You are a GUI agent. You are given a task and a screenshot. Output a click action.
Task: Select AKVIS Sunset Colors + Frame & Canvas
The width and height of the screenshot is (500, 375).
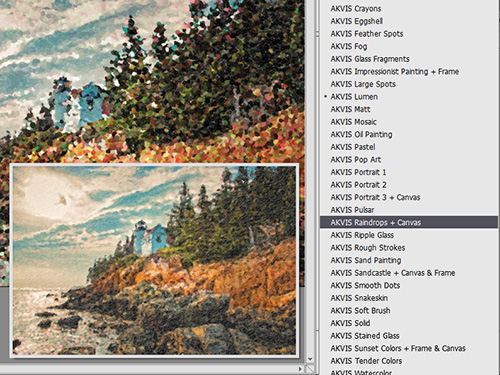pyautogui.click(x=398, y=348)
